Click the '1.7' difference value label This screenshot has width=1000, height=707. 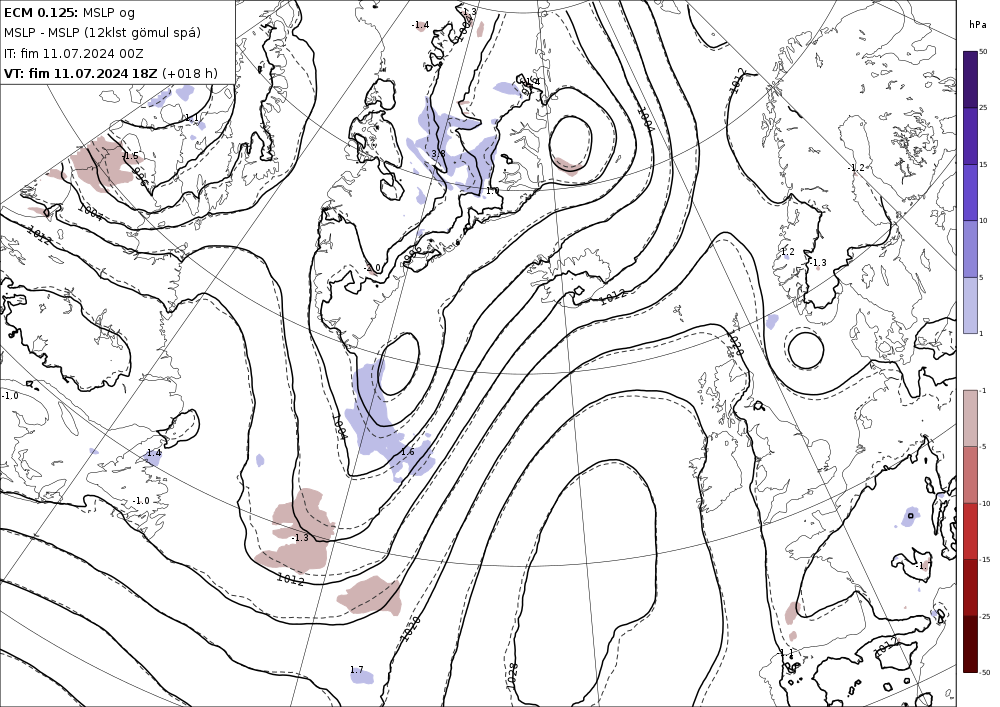(357, 669)
